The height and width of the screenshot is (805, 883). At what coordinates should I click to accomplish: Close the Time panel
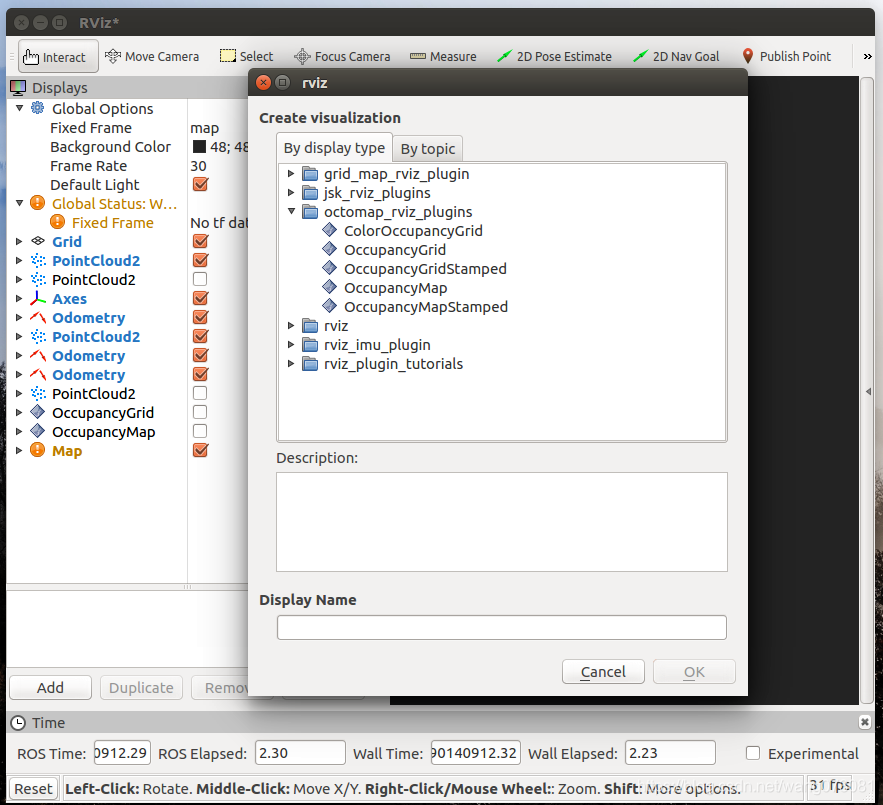point(865,722)
